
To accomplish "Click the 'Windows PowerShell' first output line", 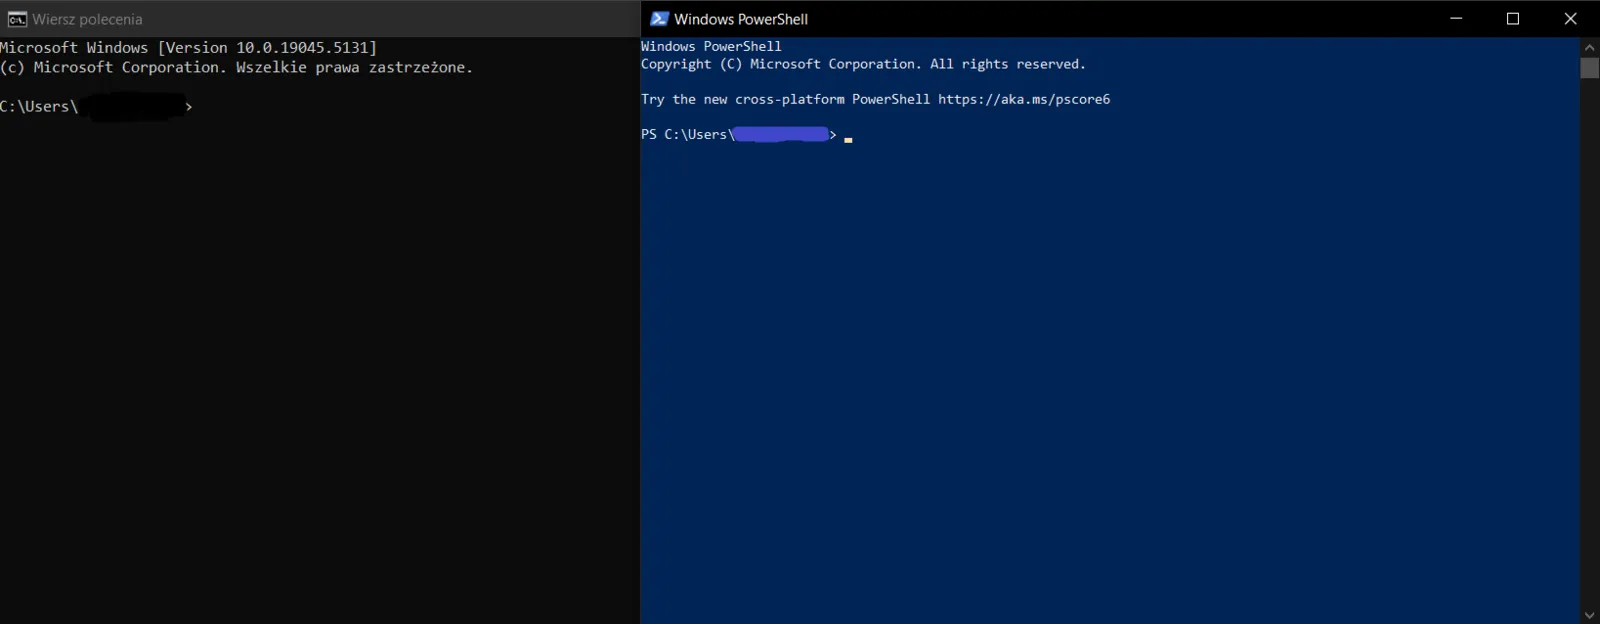I will tap(711, 46).
